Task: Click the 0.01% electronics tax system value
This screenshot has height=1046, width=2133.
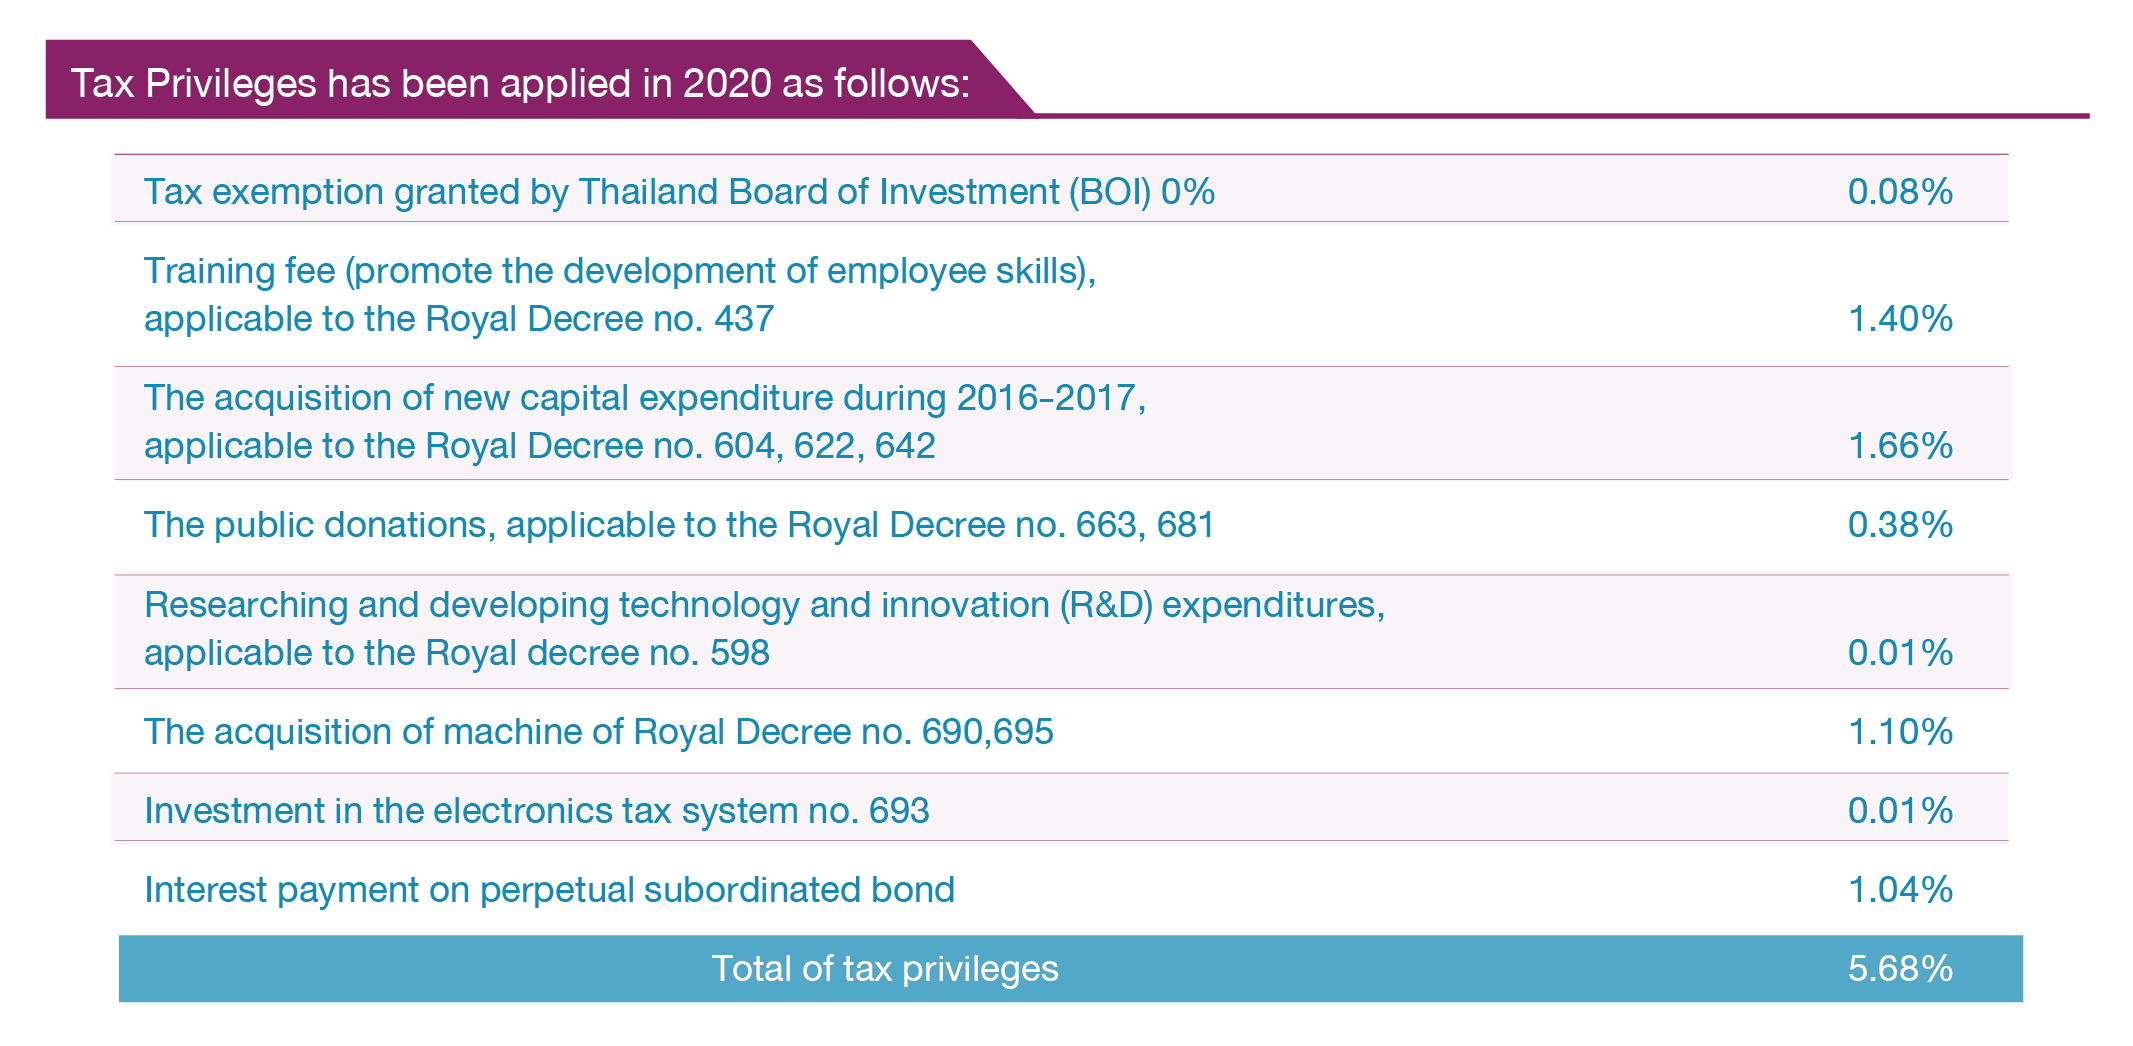Action: (x=1900, y=810)
